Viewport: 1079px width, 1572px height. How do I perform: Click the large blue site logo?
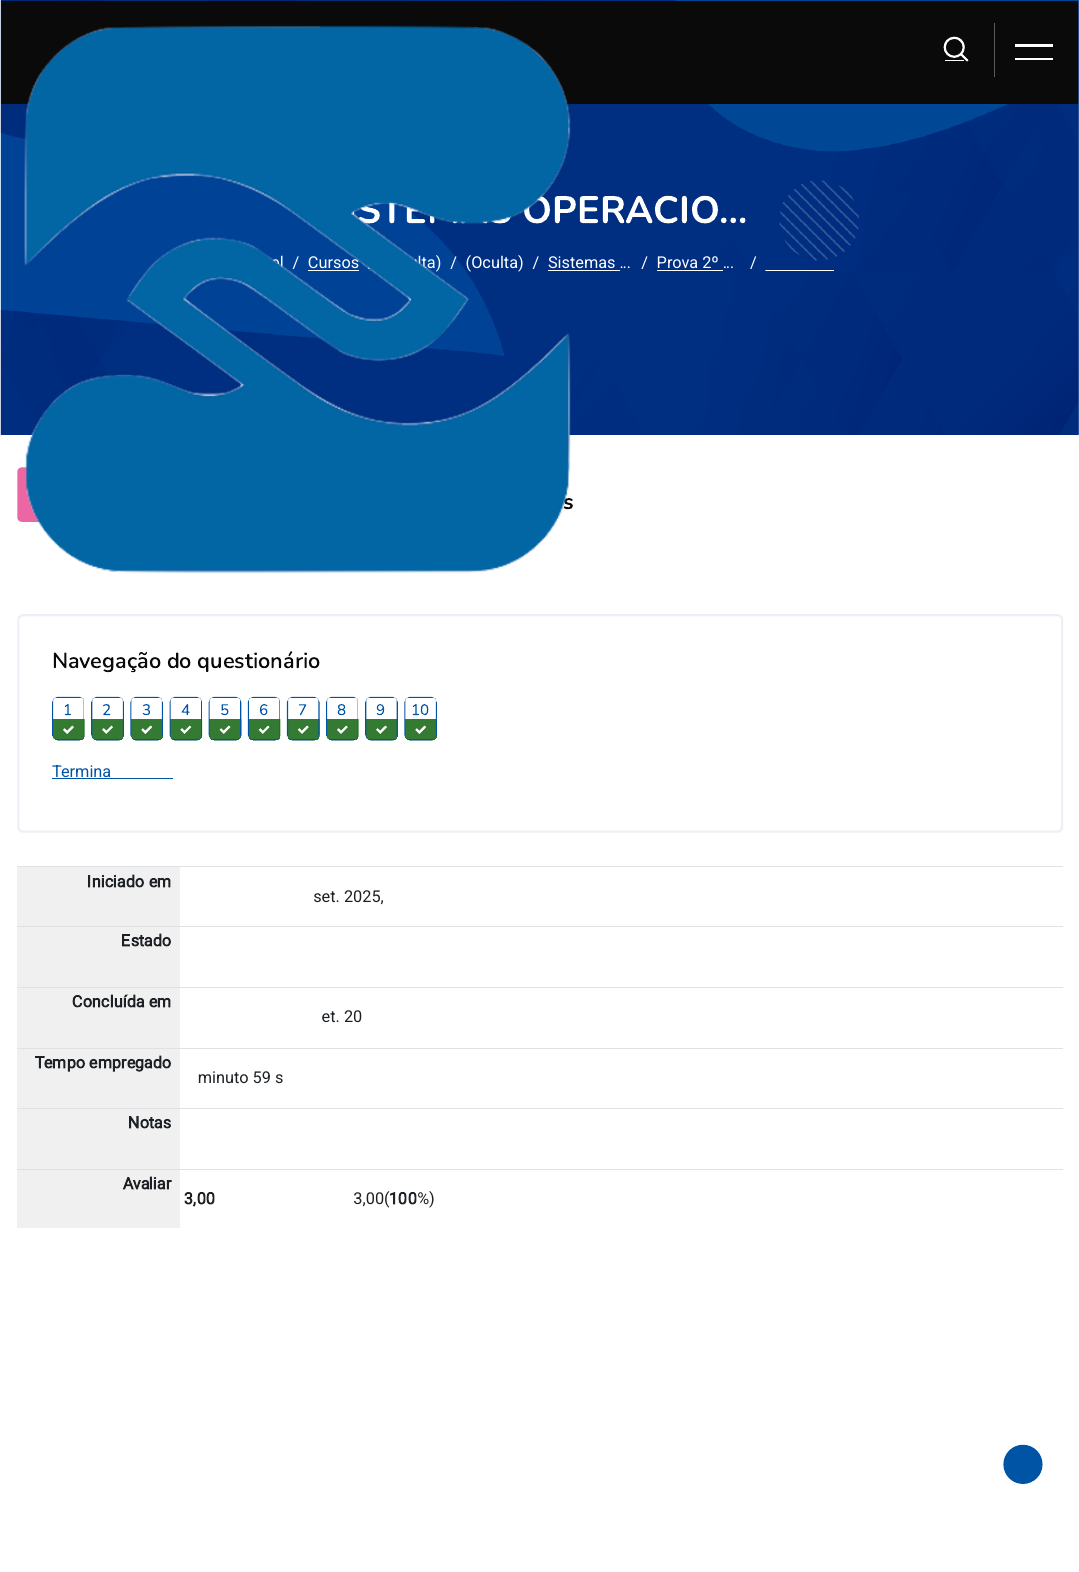(x=297, y=300)
